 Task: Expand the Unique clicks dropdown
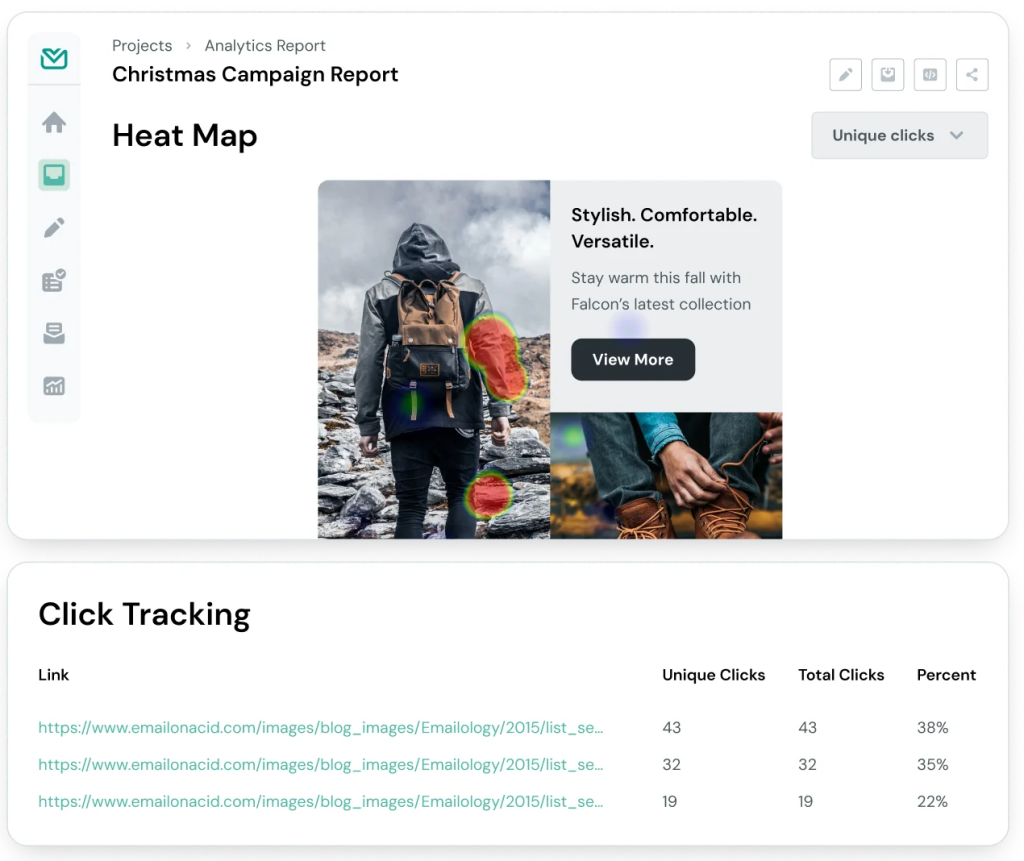(x=899, y=135)
